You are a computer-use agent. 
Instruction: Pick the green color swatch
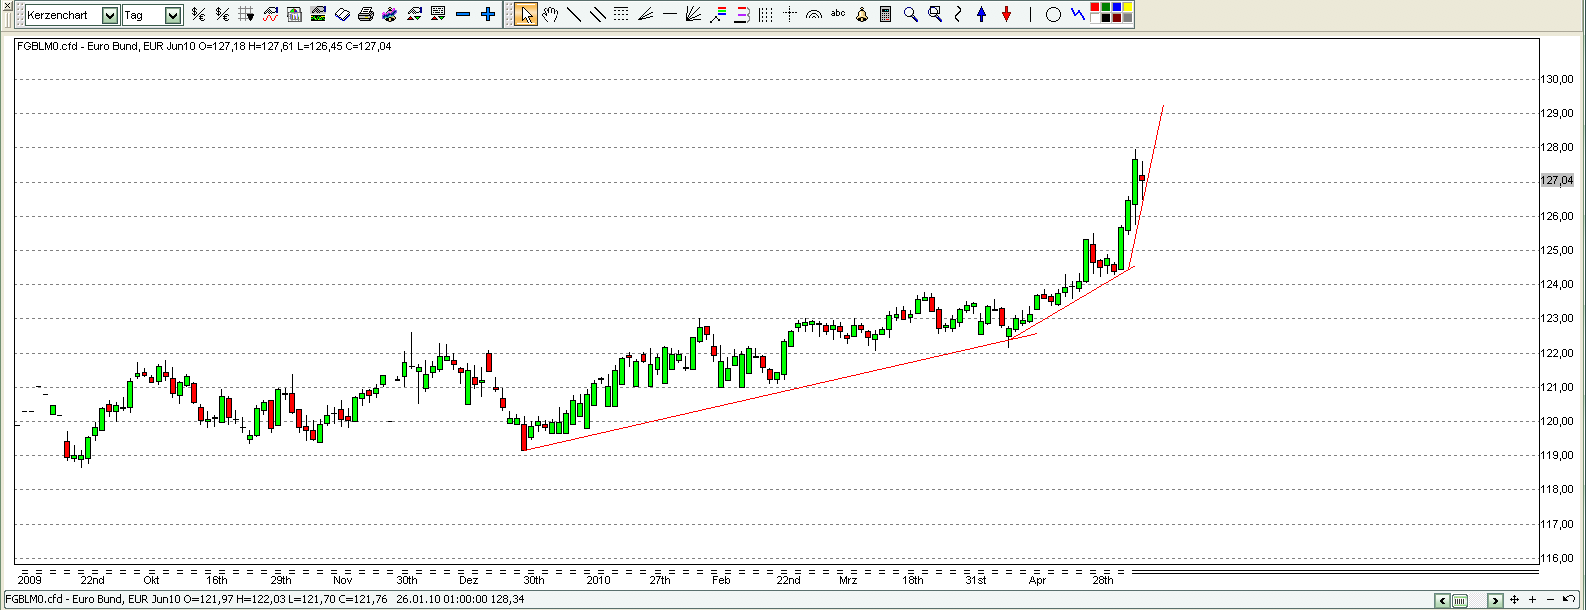tap(1106, 8)
